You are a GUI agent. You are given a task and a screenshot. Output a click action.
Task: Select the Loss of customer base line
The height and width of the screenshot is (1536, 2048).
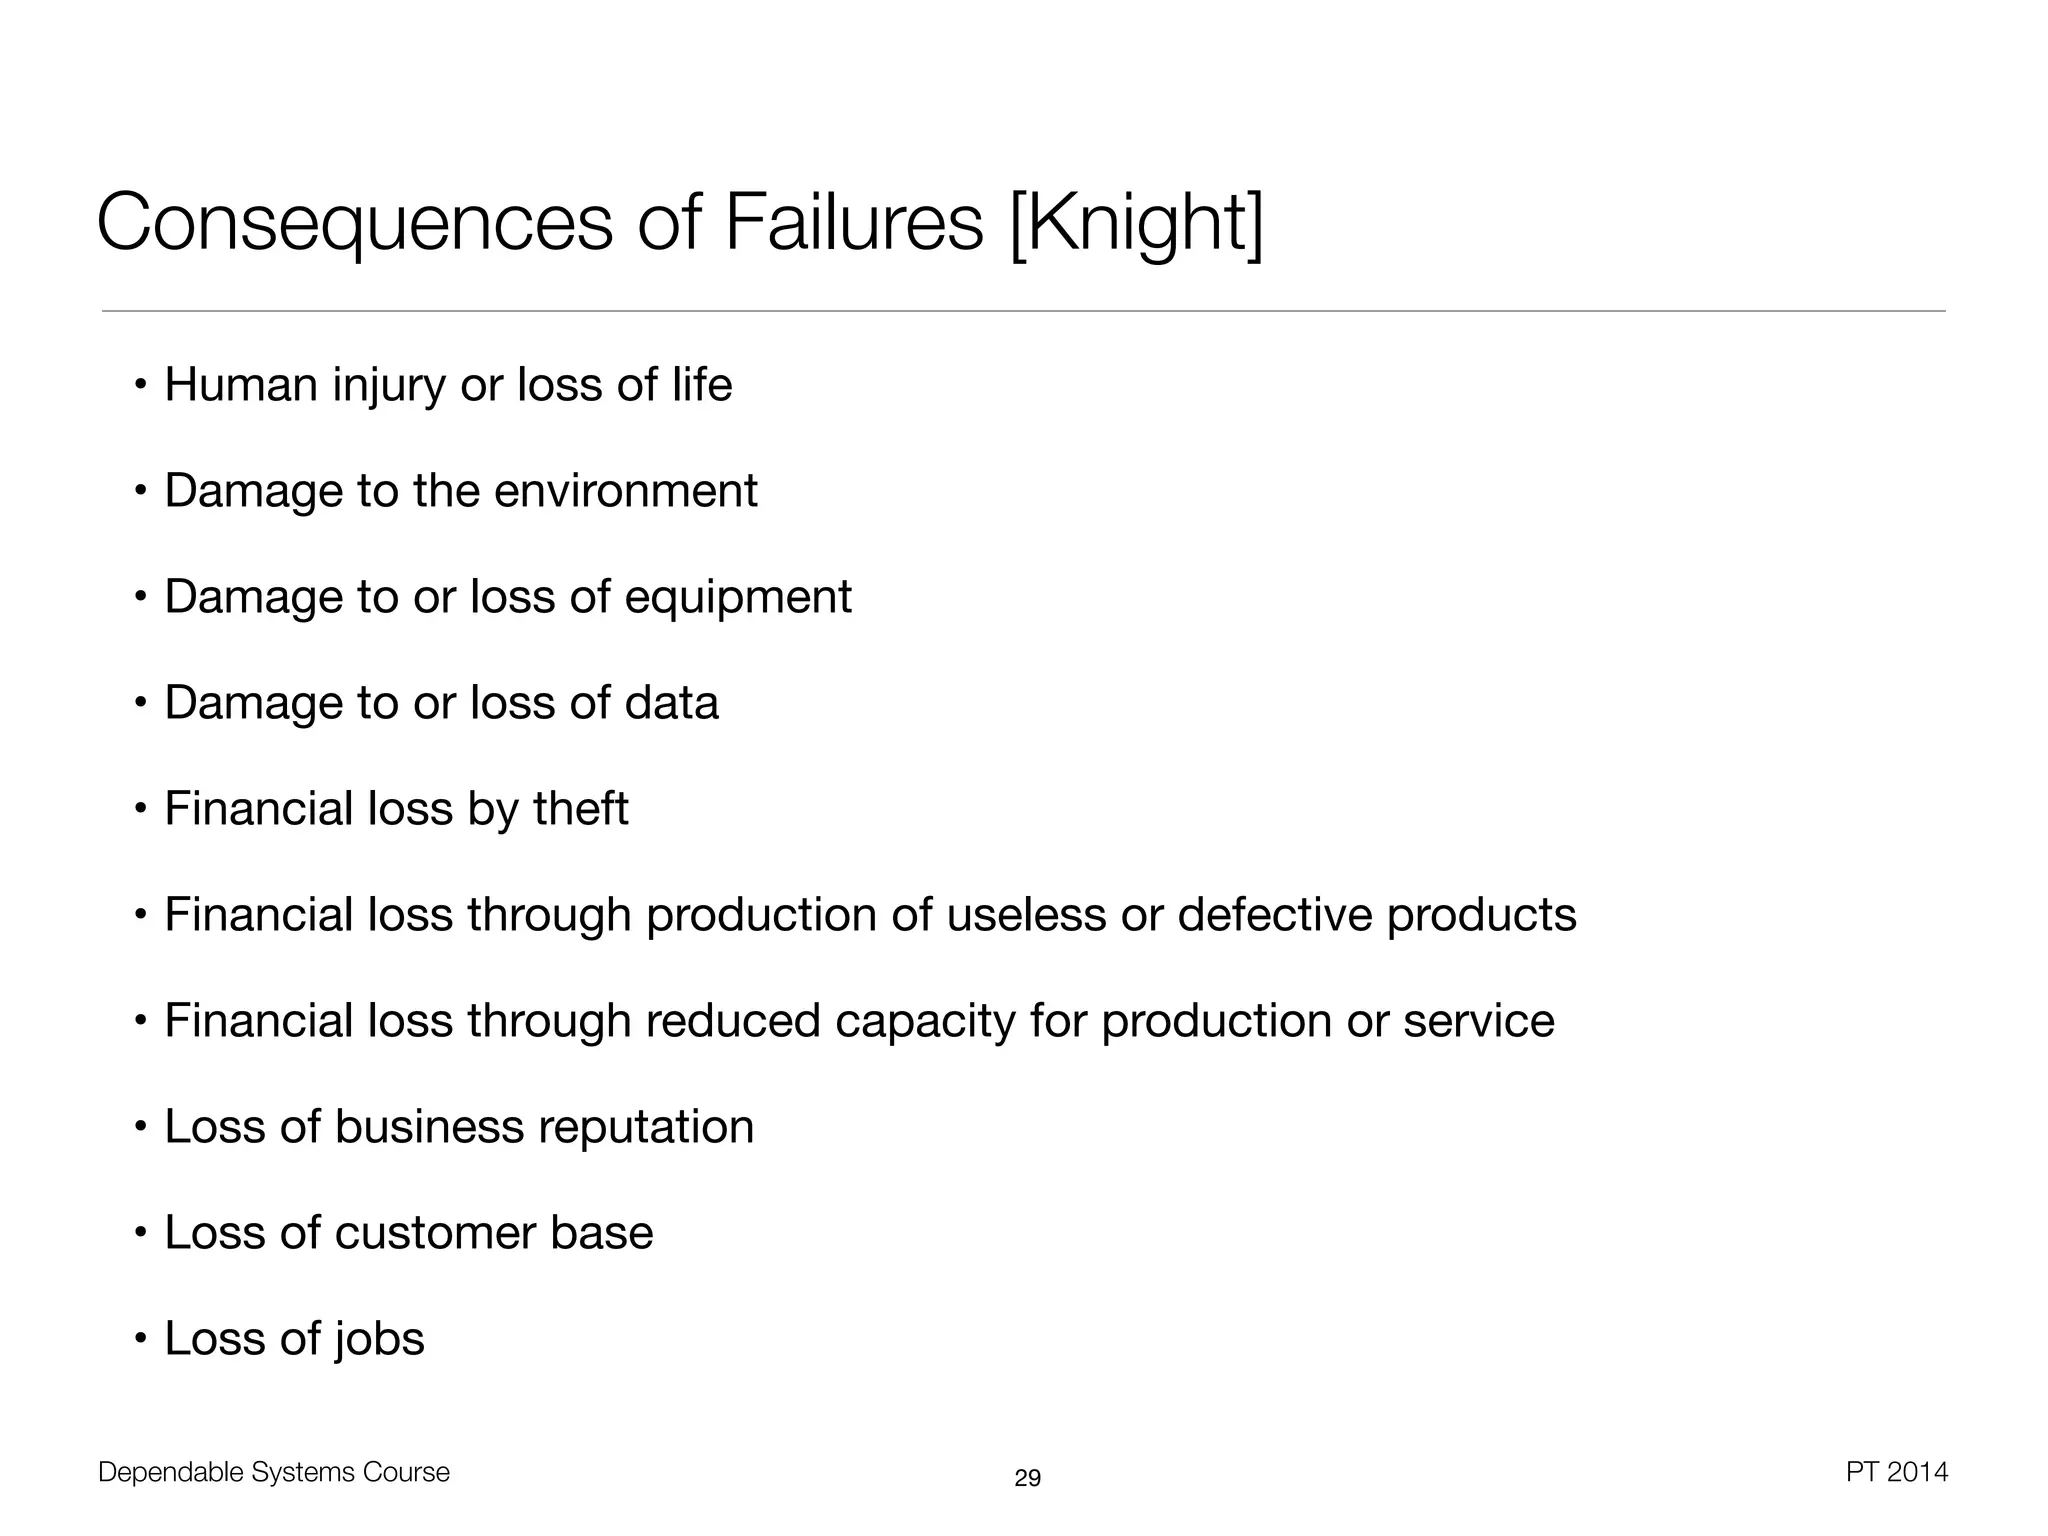coord(408,1233)
